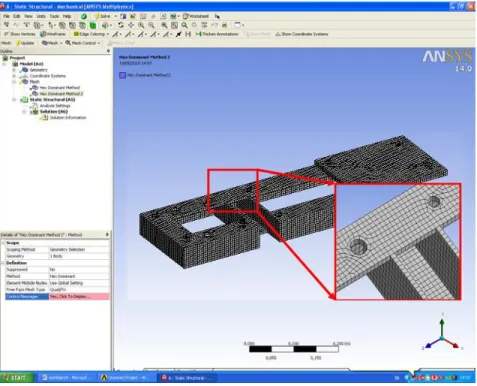This screenshot has width=477, height=386.
Task: Select Hex Dominant Method 2 tree item
Action: [61, 94]
